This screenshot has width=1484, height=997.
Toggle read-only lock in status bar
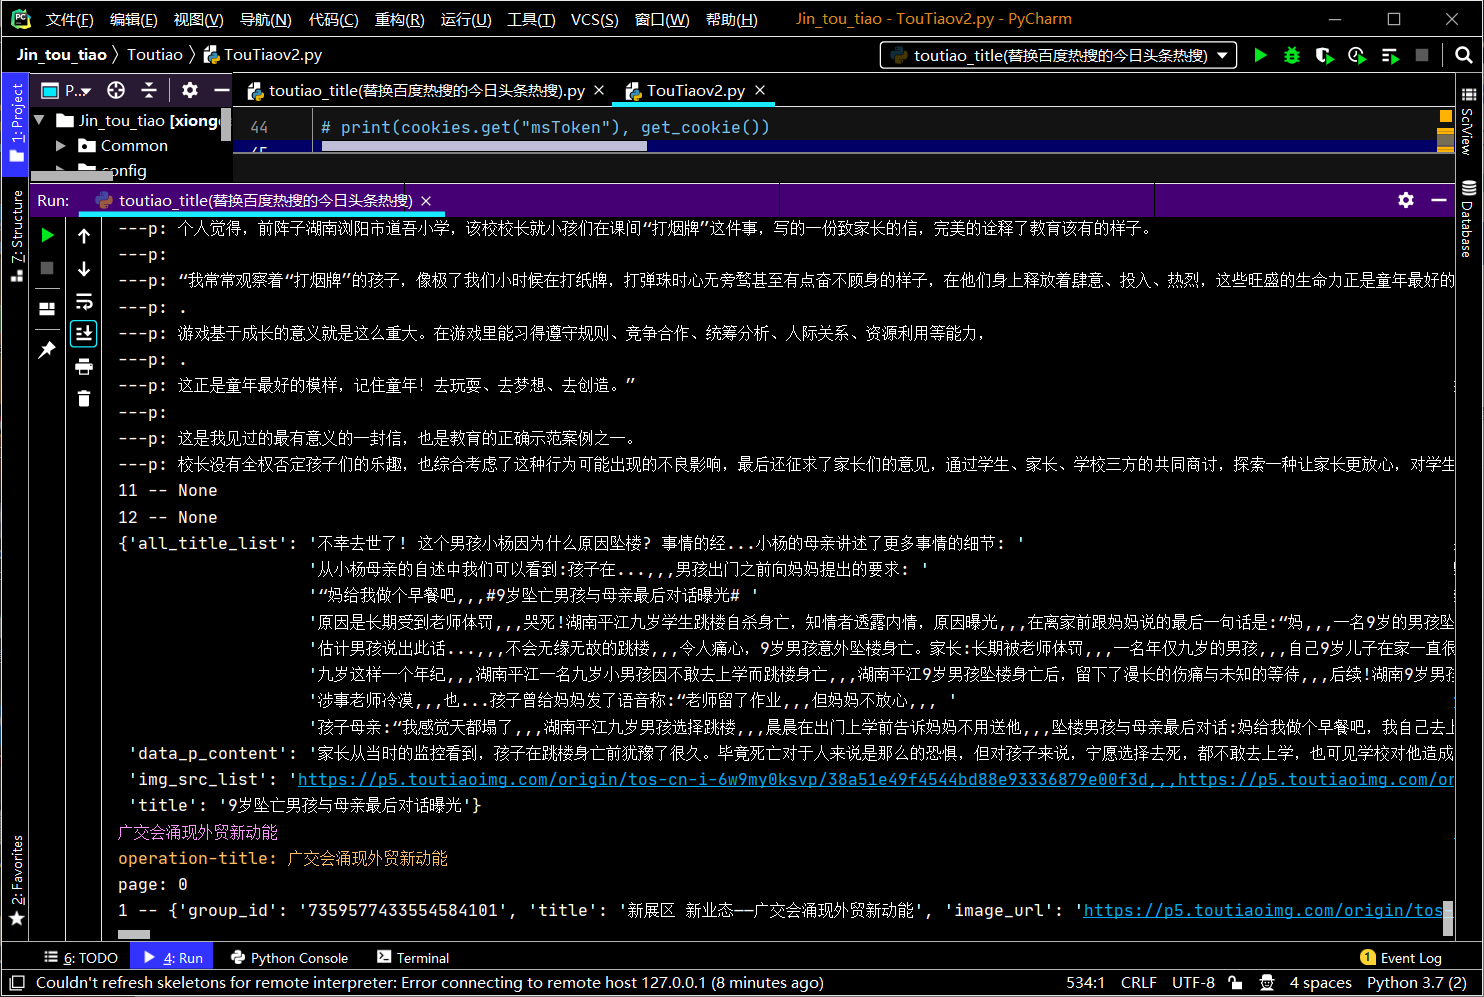(x=1235, y=983)
